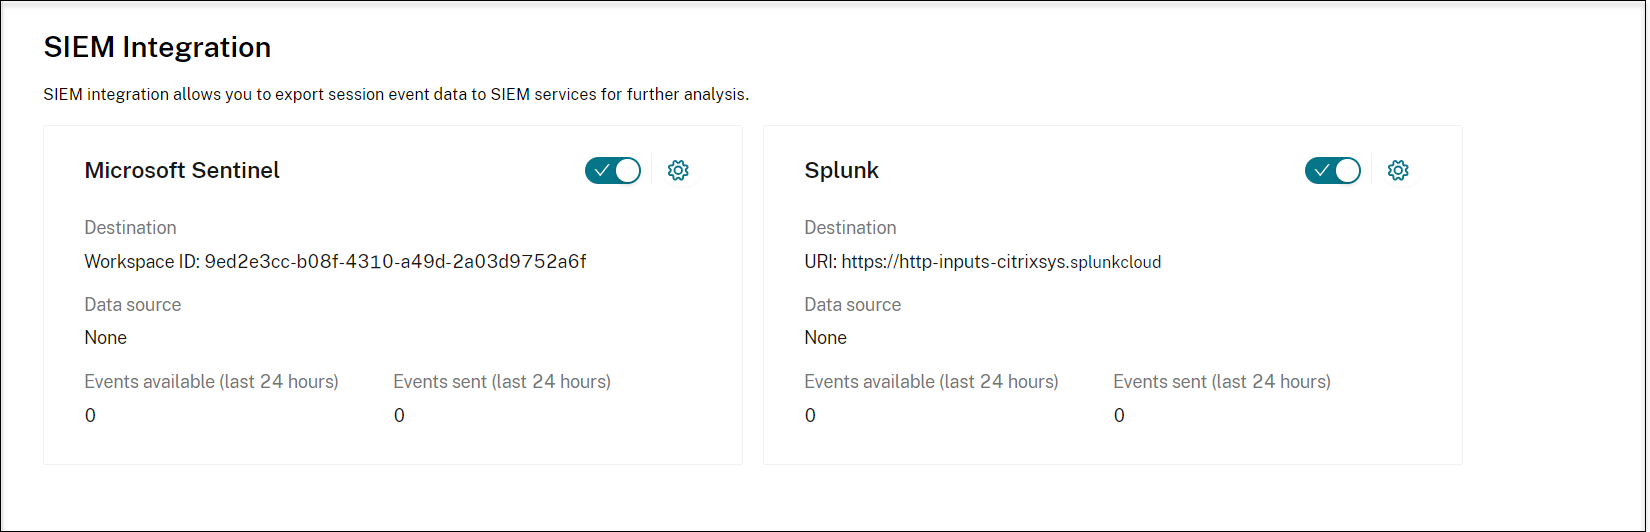Viewport: 1650px width, 532px height.
Task: Click Sentinel's Events available (last 24 hours) label
Action: point(211,382)
